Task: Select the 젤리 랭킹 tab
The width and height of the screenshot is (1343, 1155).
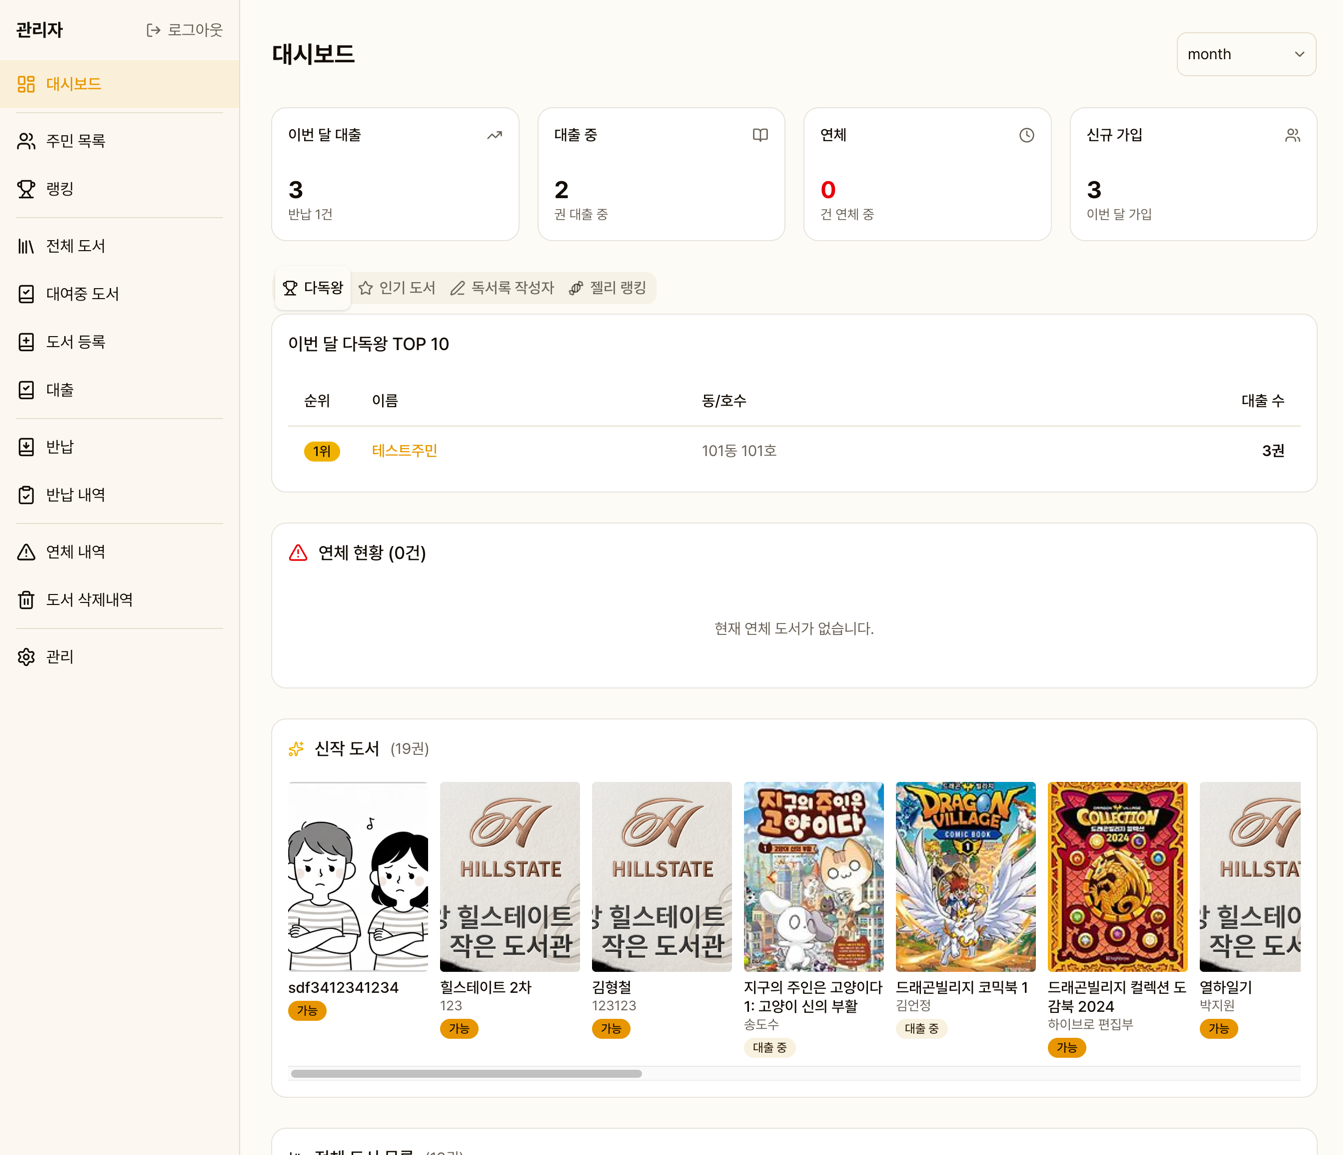Action: 608,288
